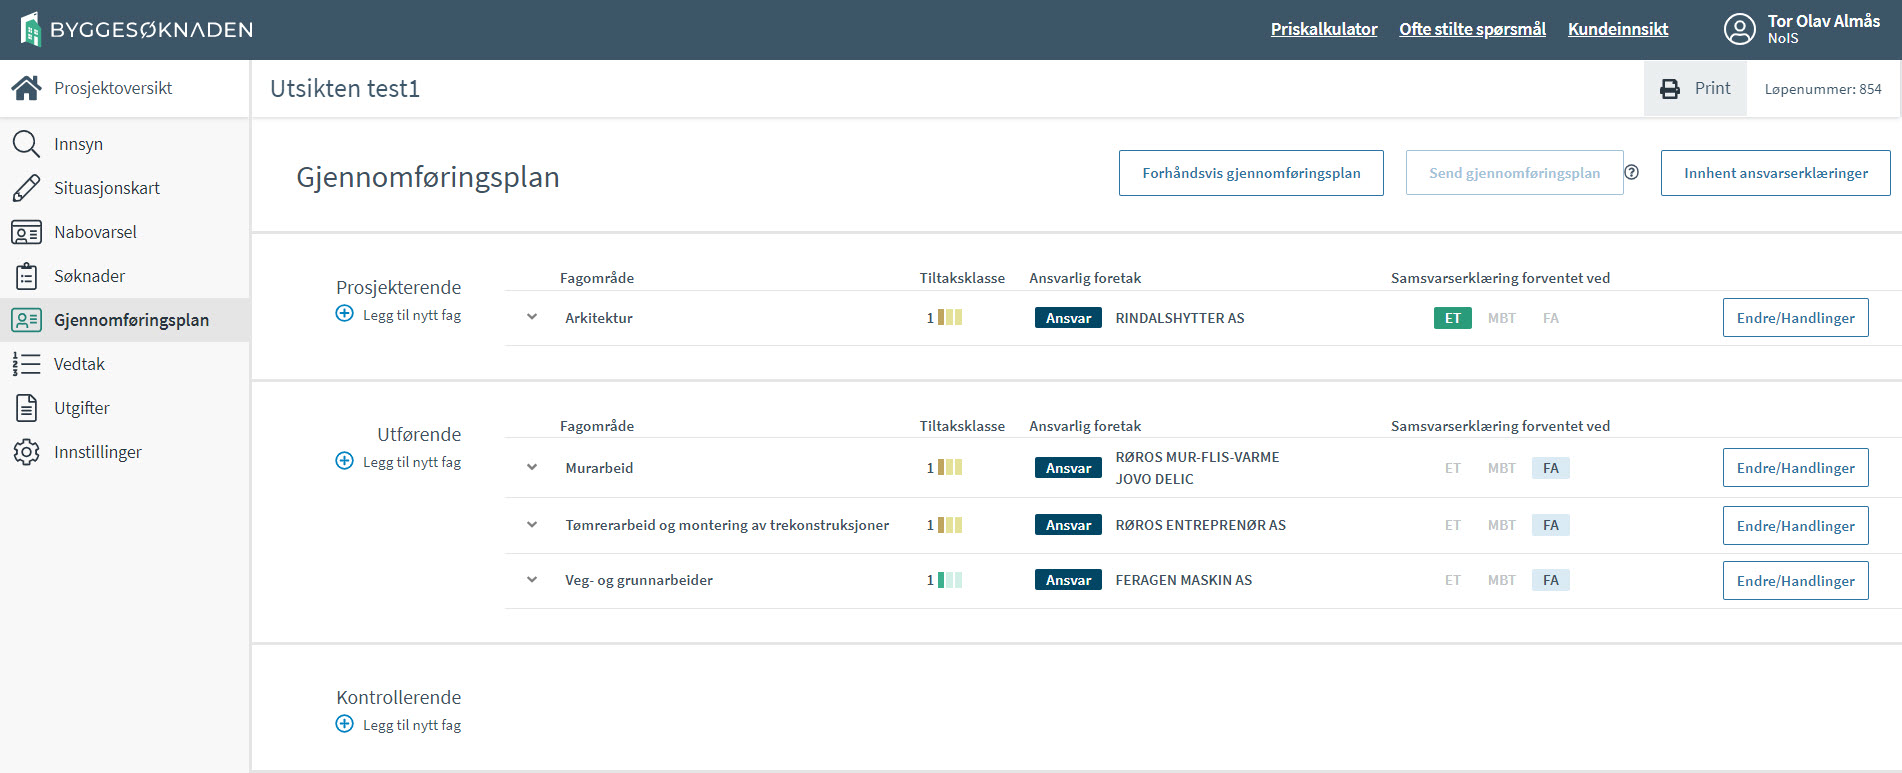Screen dimensions: 1902x773
Task: Toggle FA for Murarbeid
Action: [1550, 468]
